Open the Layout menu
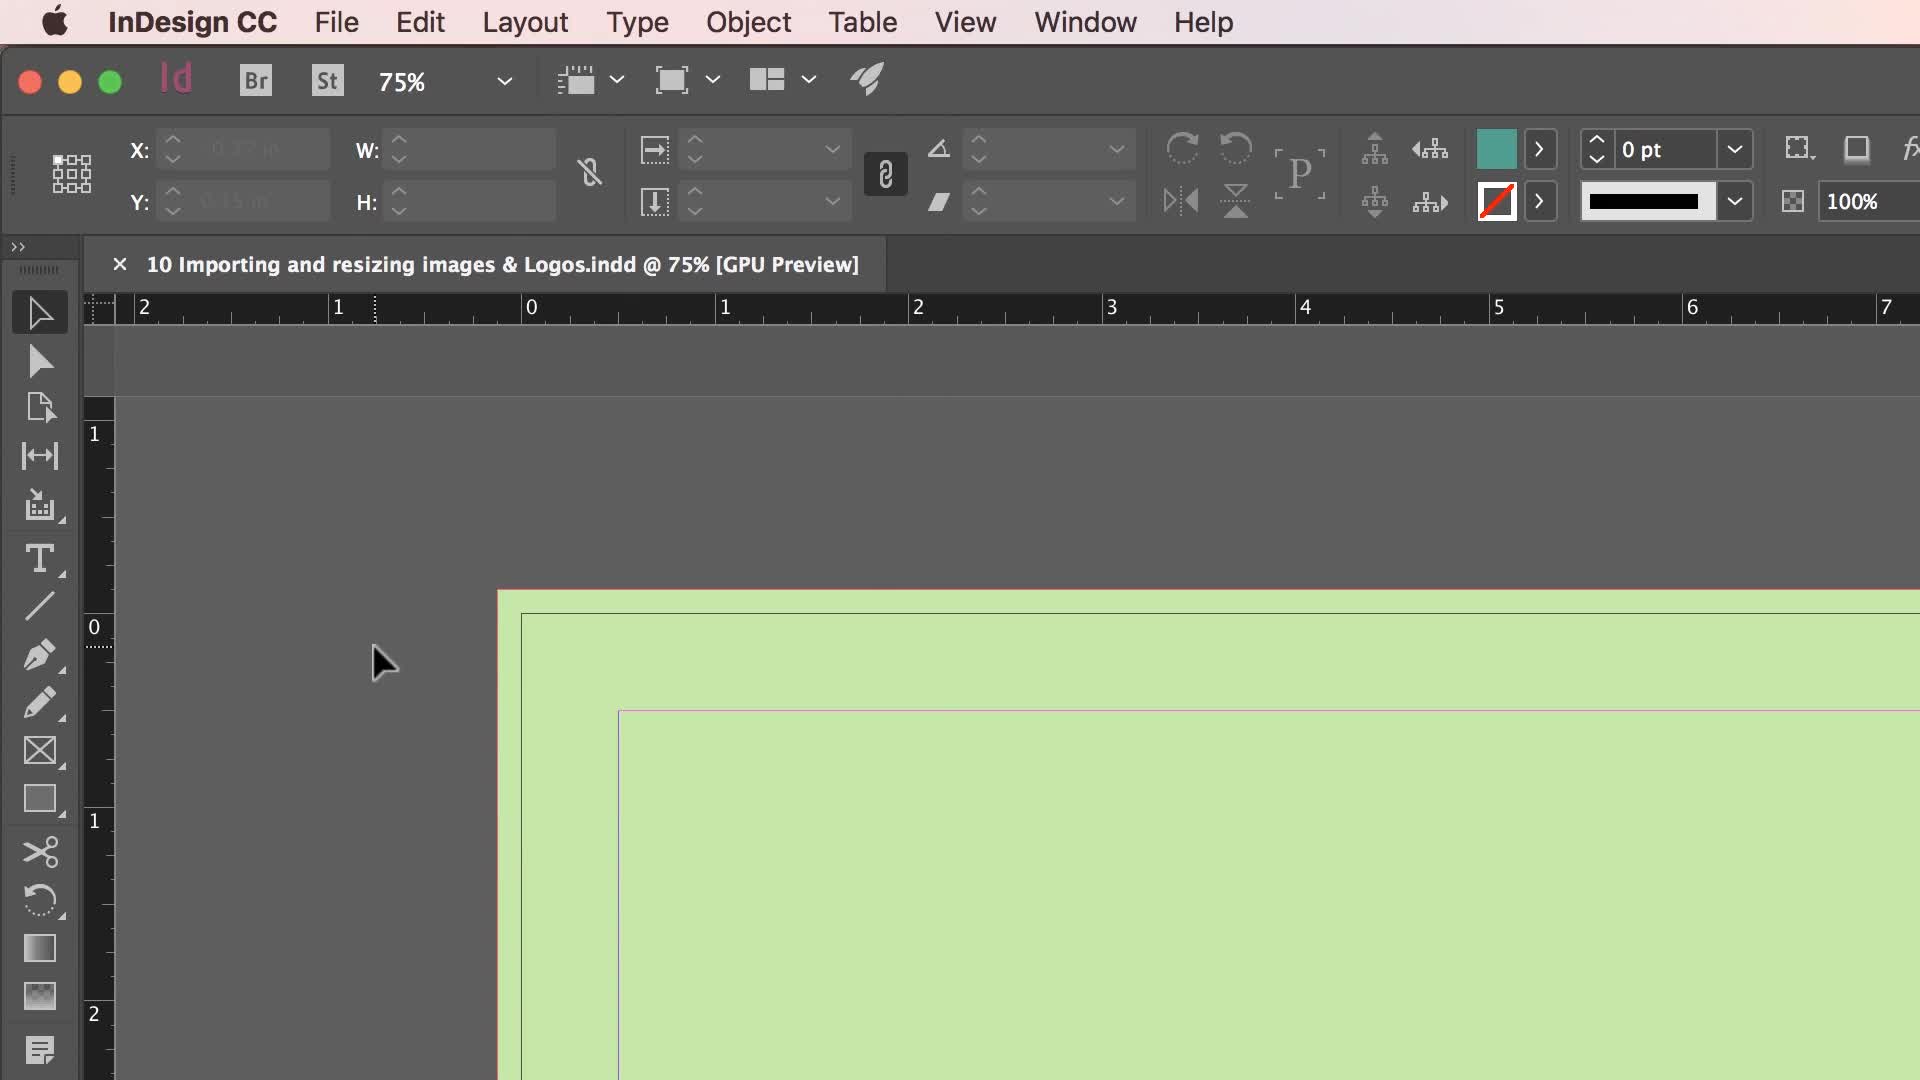 click(525, 22)
